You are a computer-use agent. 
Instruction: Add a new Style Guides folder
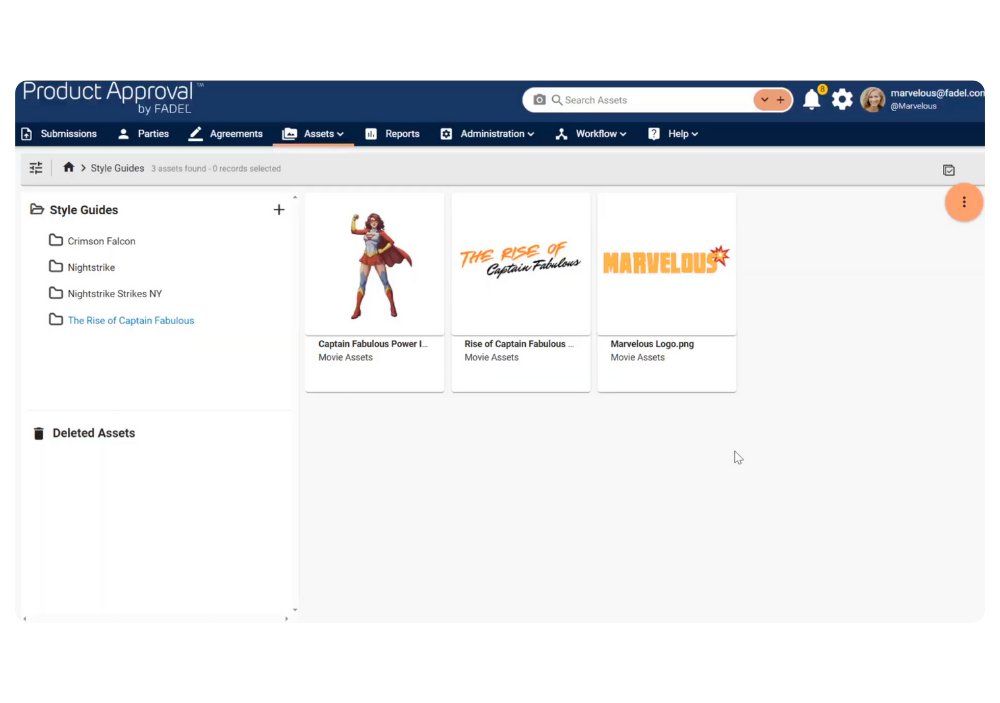coord(279,210)
